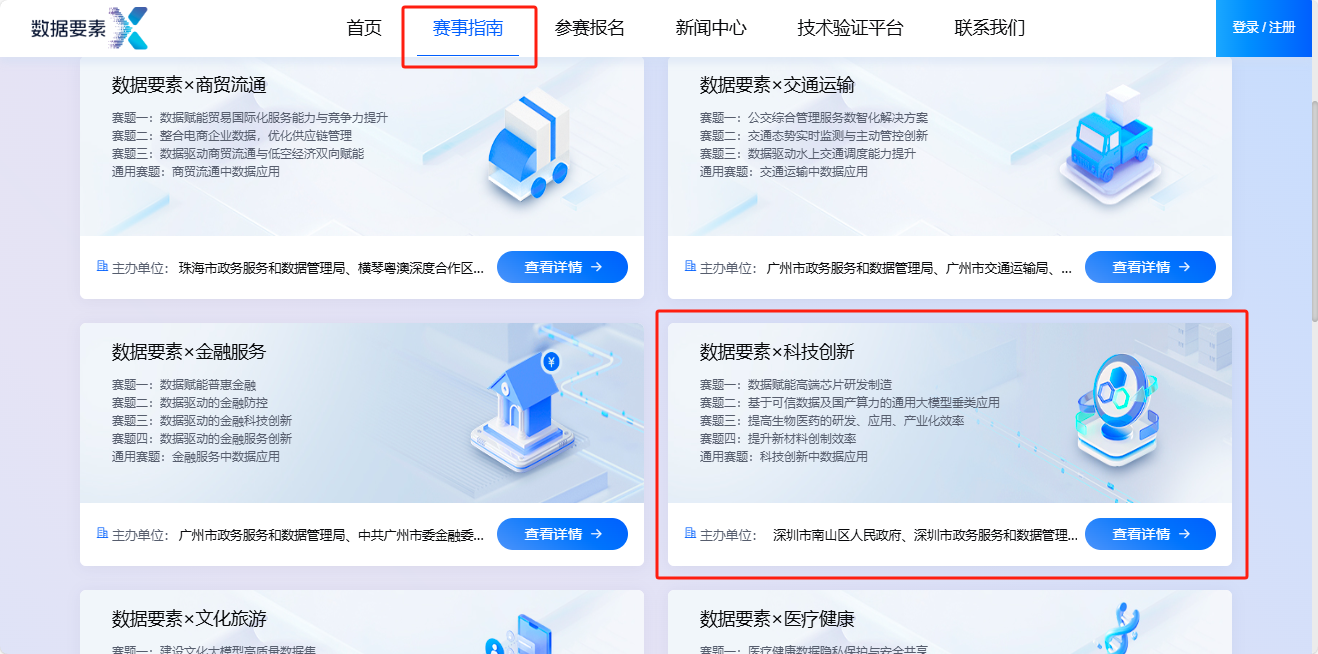Open the 联系我们 page
The height and width of the screenshot is (654, 1318).
[990, 28]
